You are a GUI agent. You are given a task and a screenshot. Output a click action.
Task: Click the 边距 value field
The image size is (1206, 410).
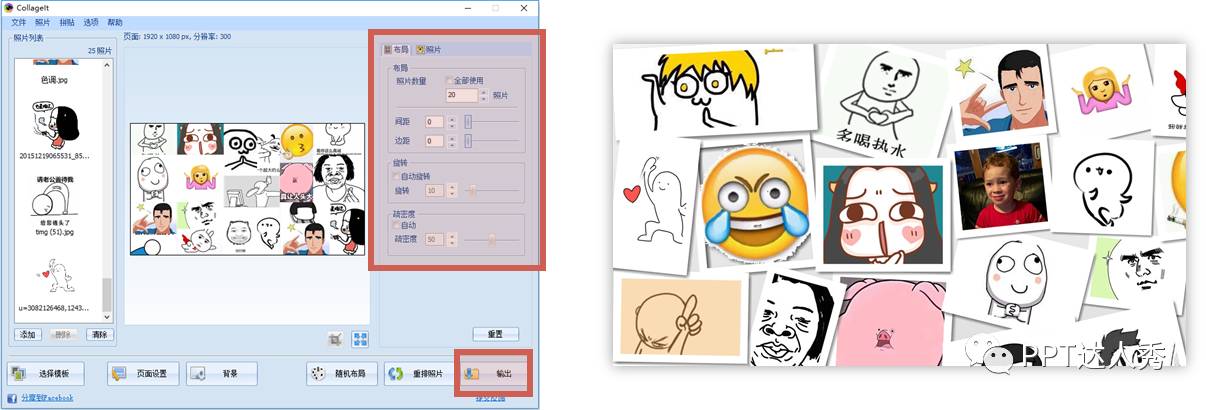(434, 142)
